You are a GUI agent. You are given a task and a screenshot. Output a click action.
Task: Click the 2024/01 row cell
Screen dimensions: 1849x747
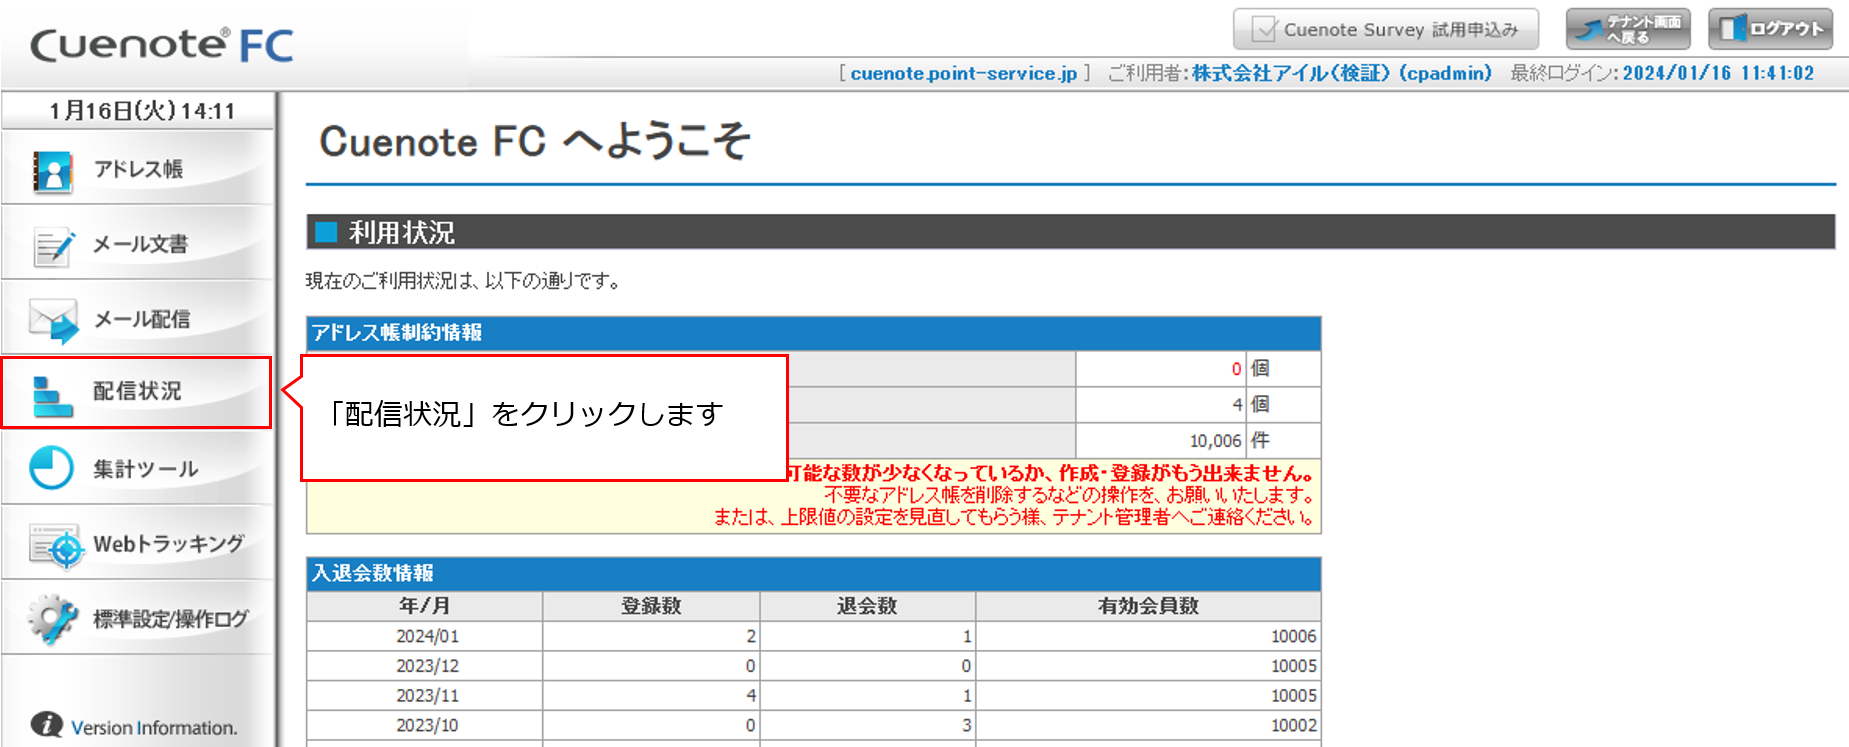point(427,636)
